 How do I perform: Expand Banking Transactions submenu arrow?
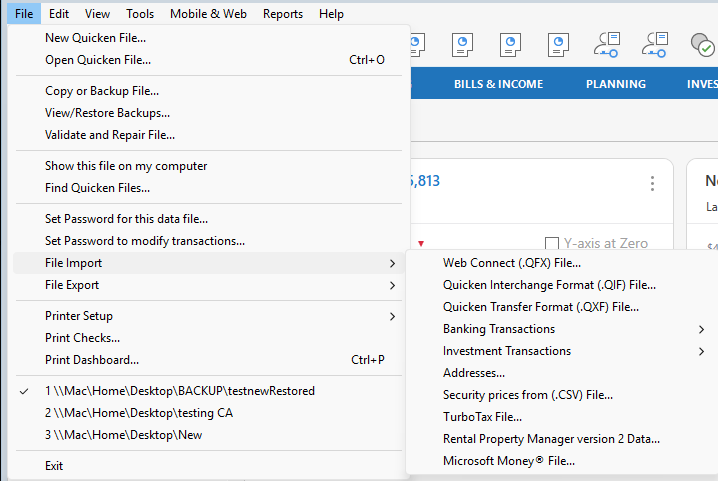pos(701,329)
